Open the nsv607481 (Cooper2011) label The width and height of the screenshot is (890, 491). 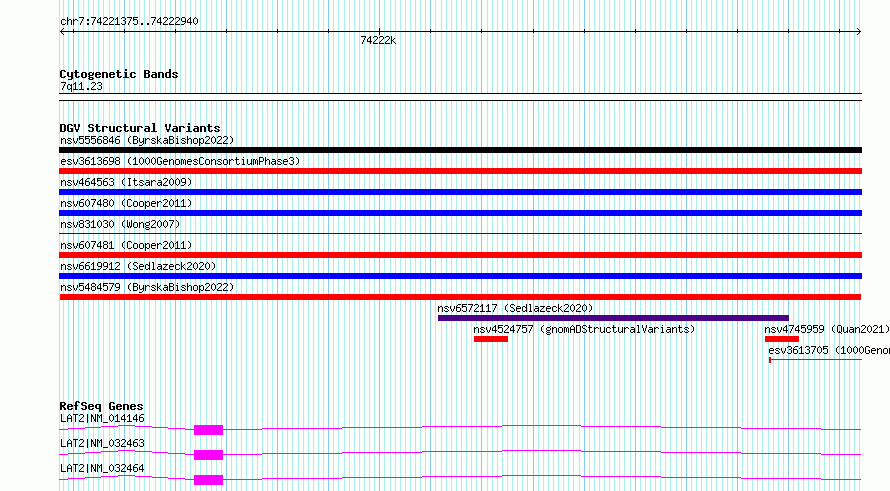pyautogui.click(x=126, y=245)
